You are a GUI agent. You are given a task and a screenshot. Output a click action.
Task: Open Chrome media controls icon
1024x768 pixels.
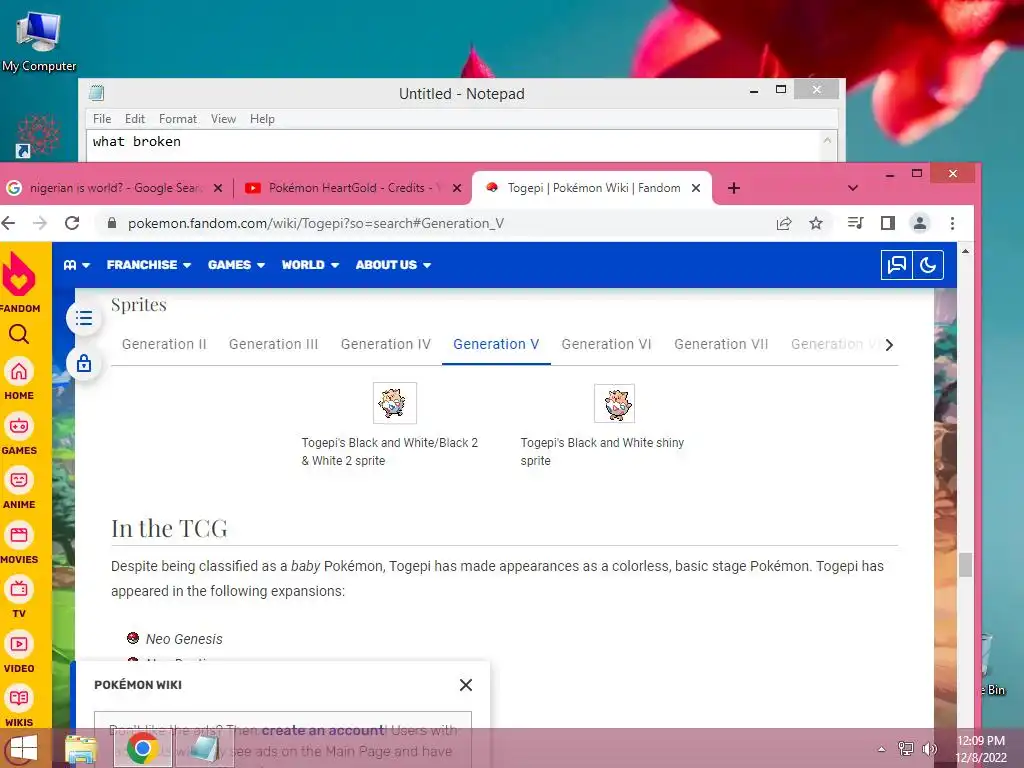point(856,223)
